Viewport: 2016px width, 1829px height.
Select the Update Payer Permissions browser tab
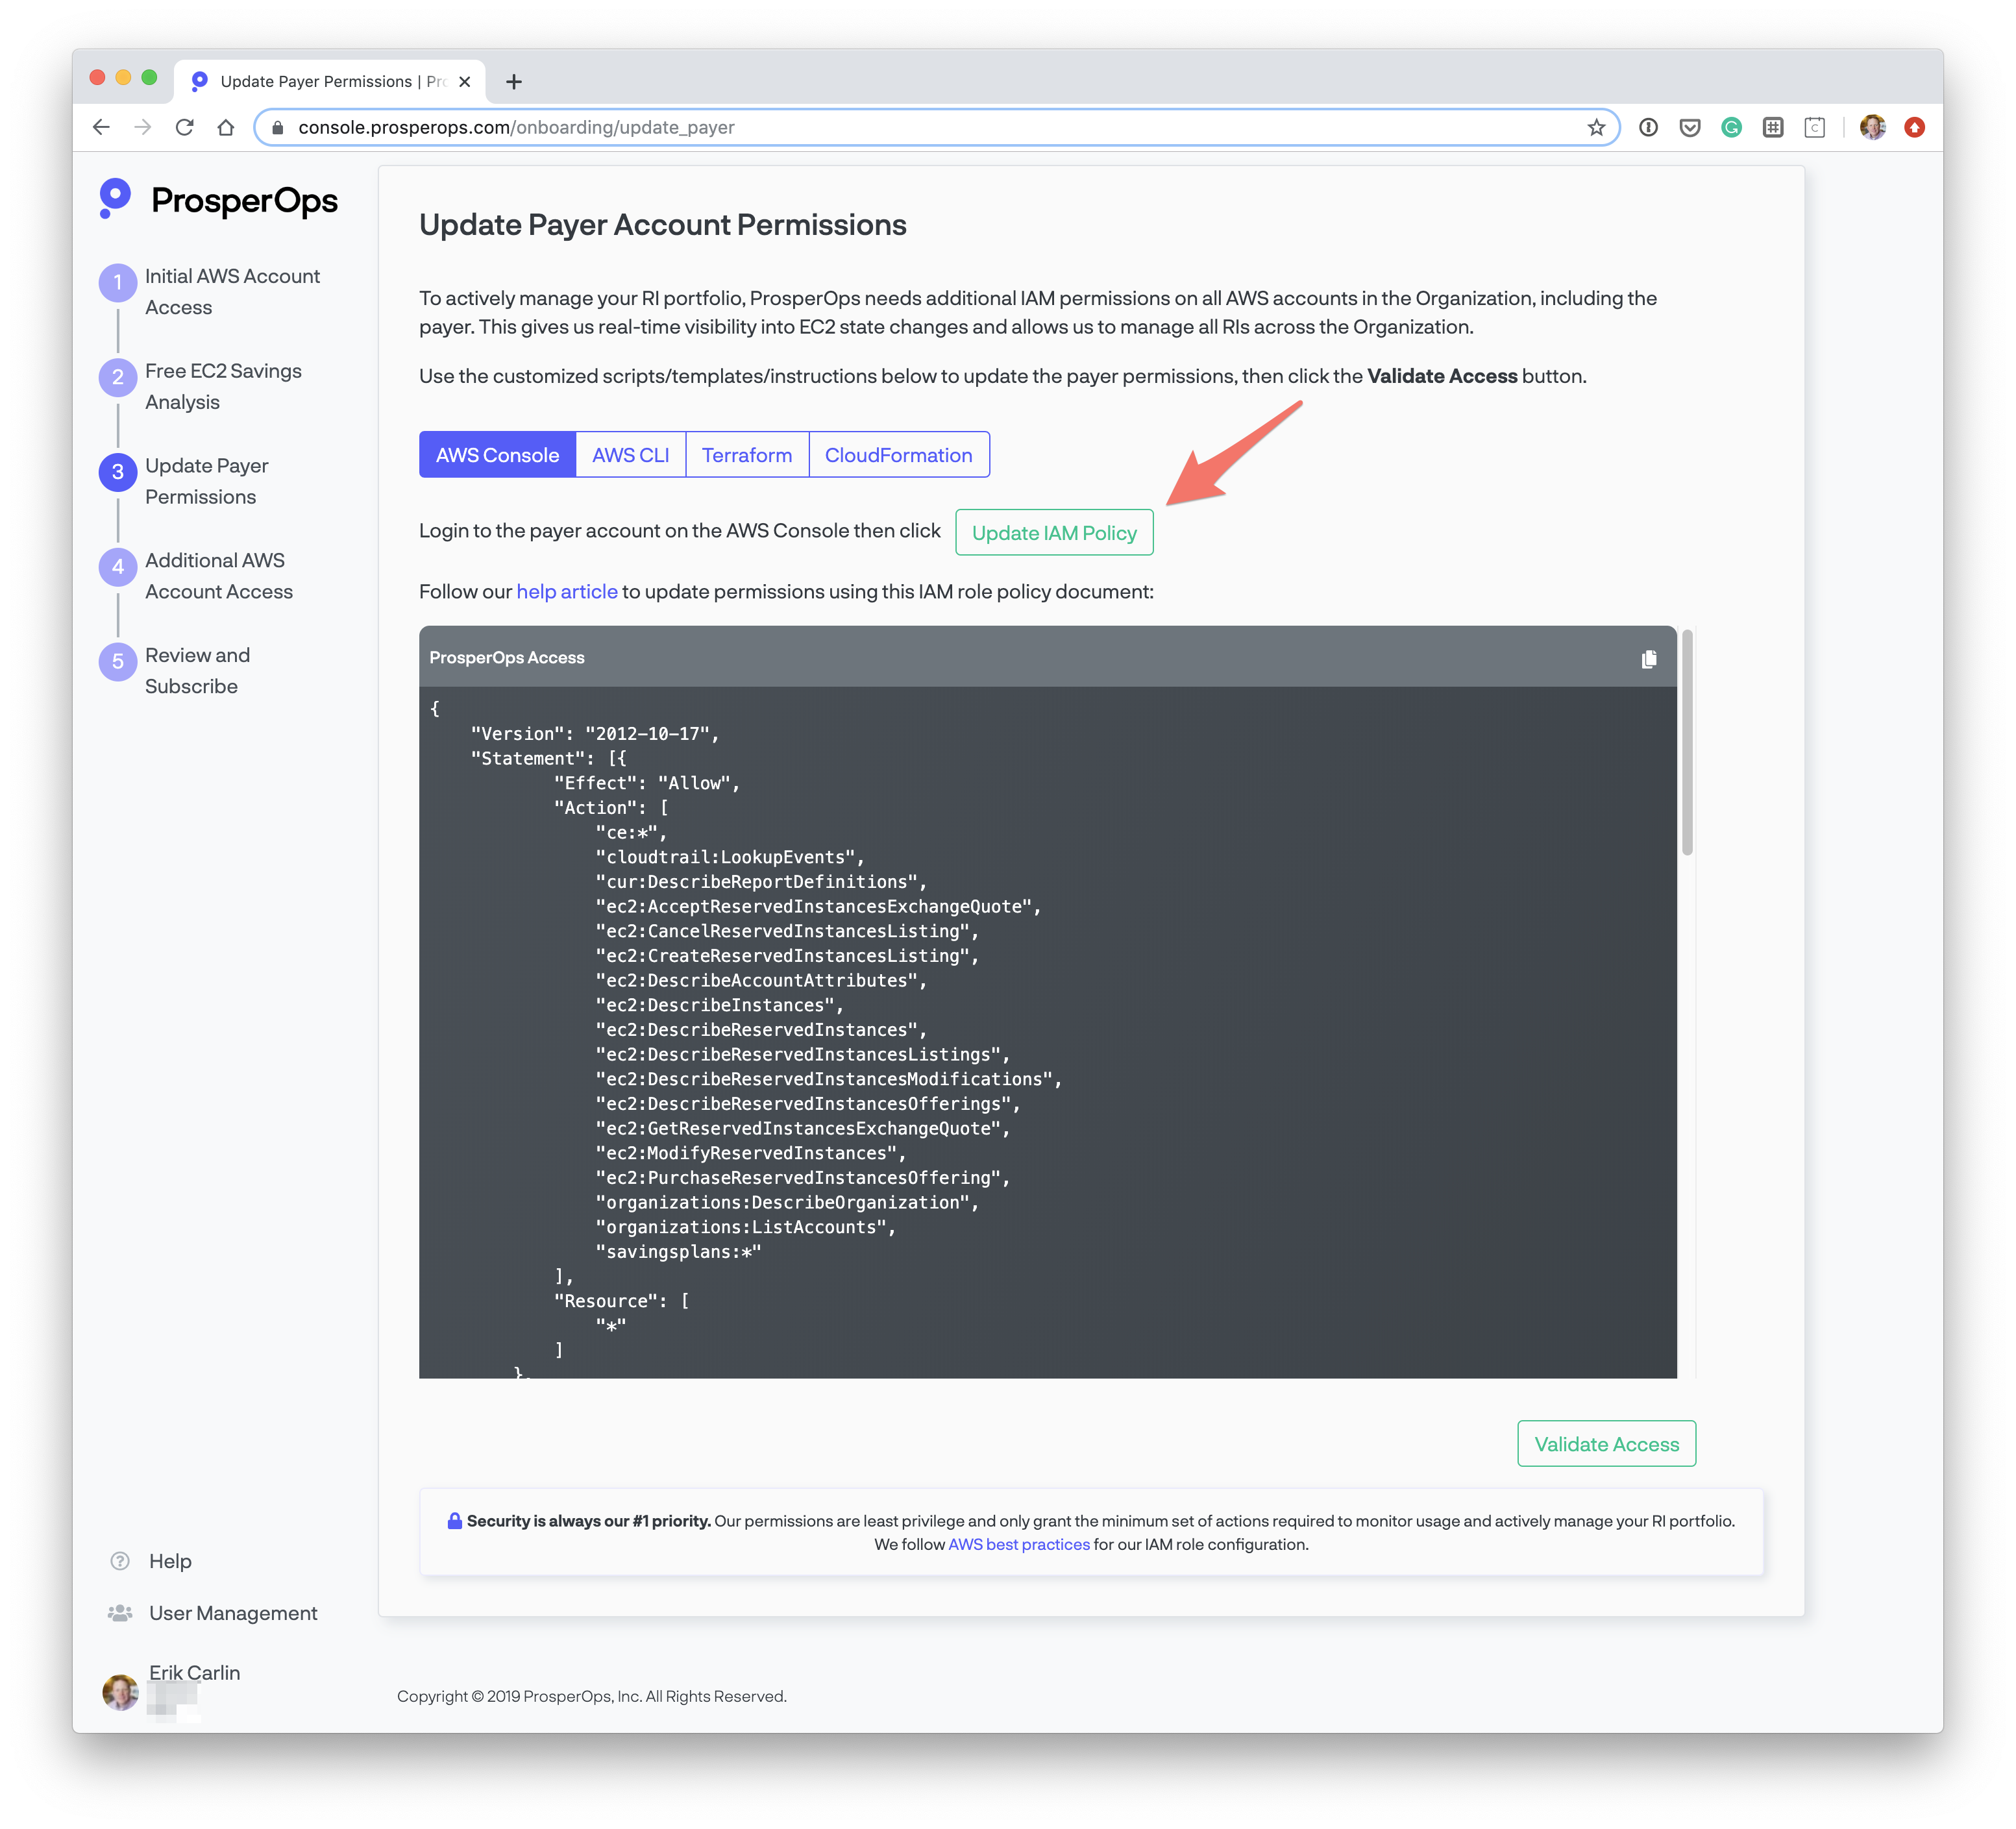click(330, 82)
